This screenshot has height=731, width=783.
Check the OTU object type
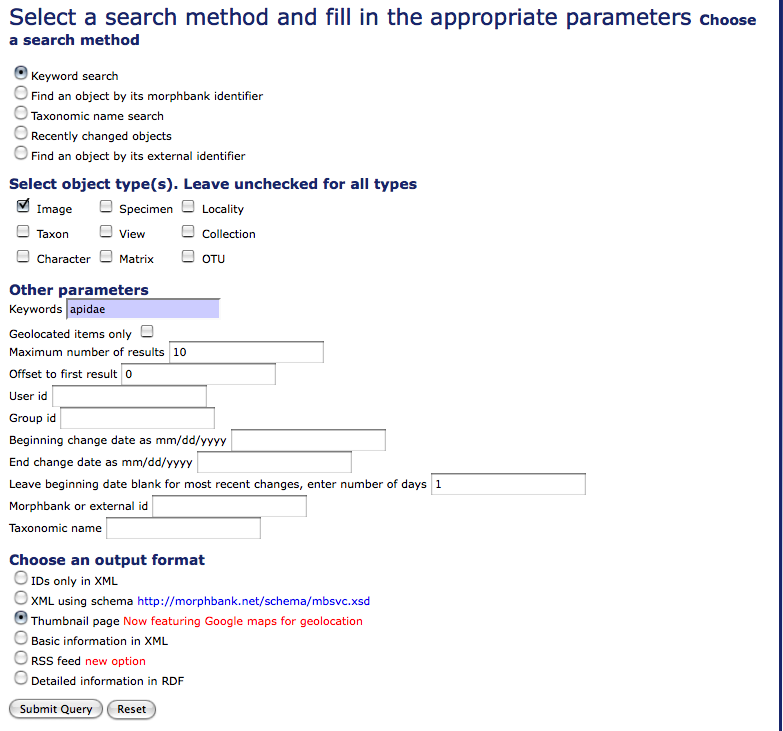[x=188, y=257]
